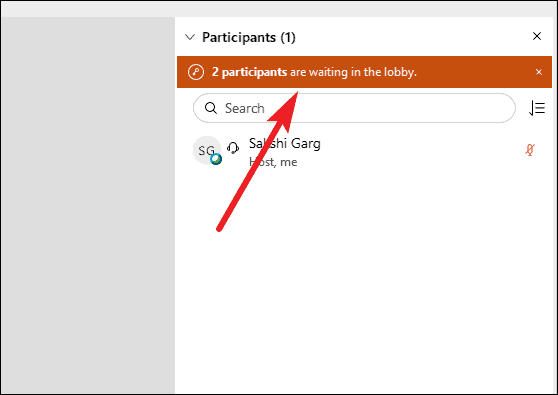Image resolution: width=558 pixels, height=395 pixels.
Task: Select the Sakshi Garg participant name
Action: coord(285,143)
